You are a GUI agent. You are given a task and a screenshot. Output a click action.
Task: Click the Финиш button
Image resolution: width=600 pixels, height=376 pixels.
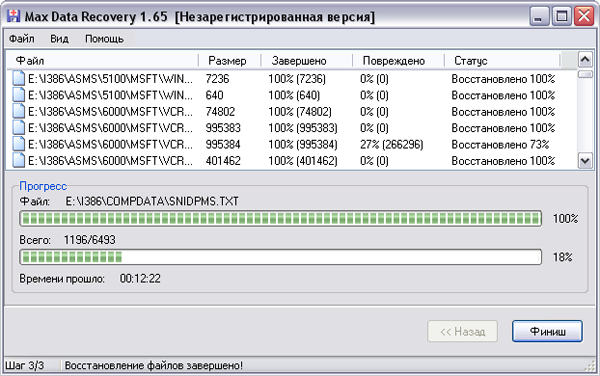tap(547, 331)
